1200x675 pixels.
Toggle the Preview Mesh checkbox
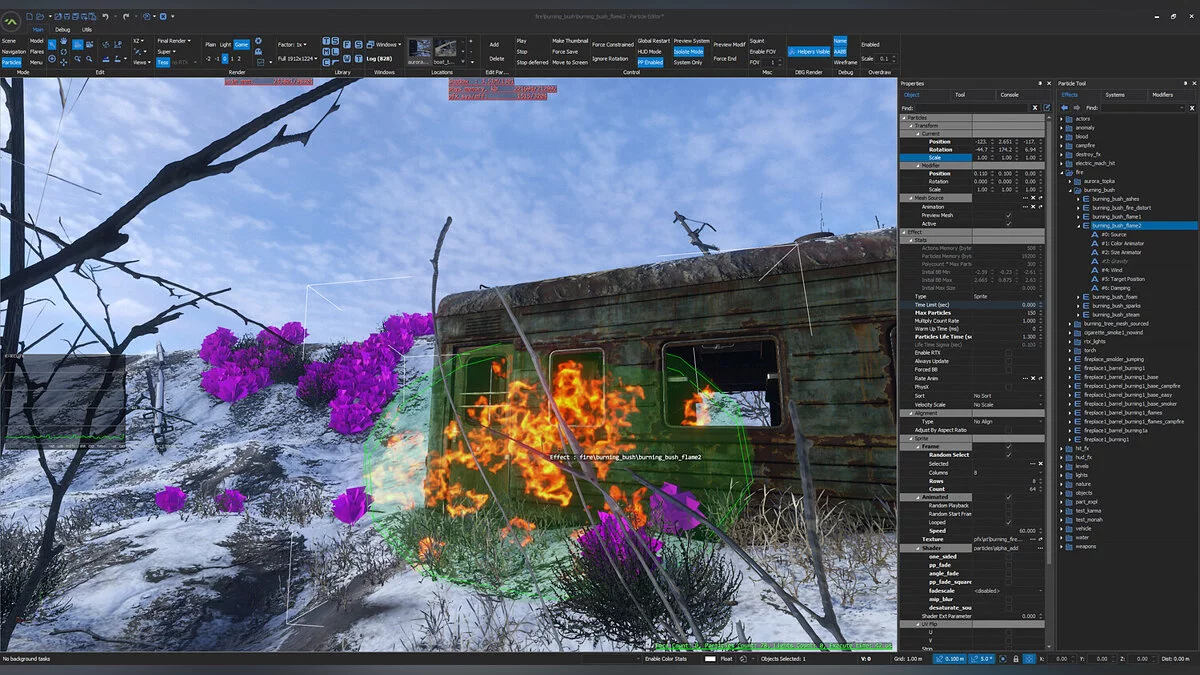(x=1008, y=215)
